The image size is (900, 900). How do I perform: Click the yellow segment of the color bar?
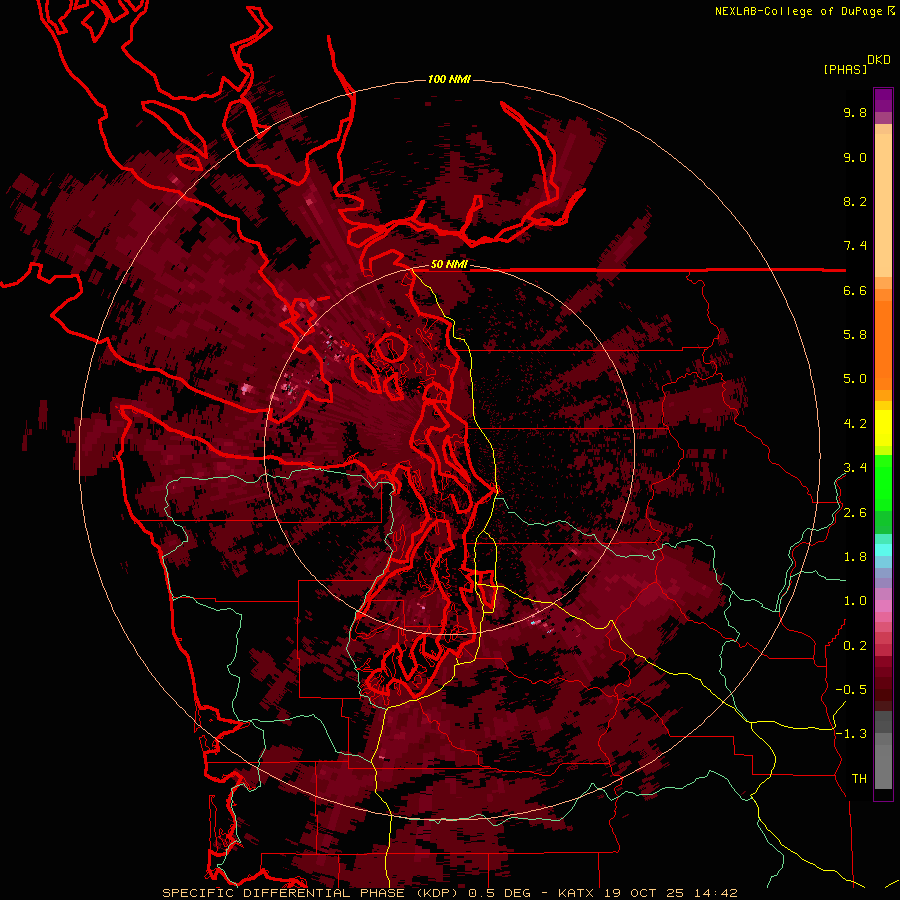[x=883, y=428]
